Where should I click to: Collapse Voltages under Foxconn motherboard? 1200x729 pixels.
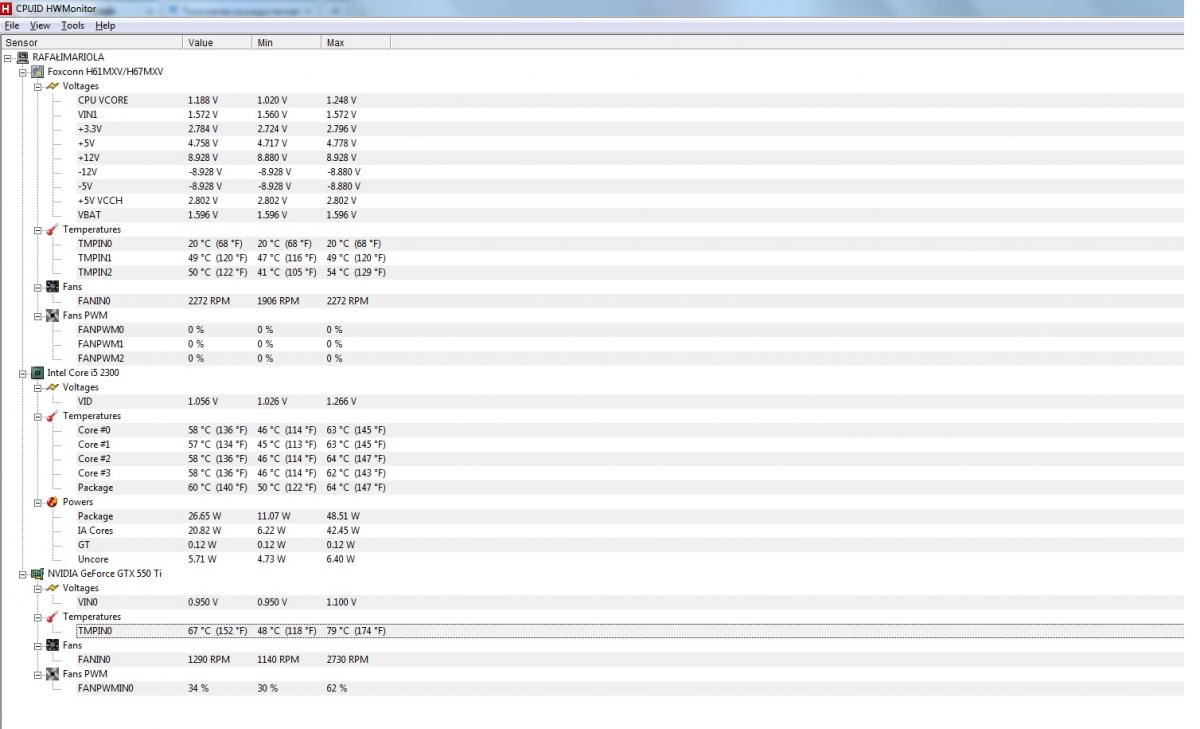pos(37,86)
